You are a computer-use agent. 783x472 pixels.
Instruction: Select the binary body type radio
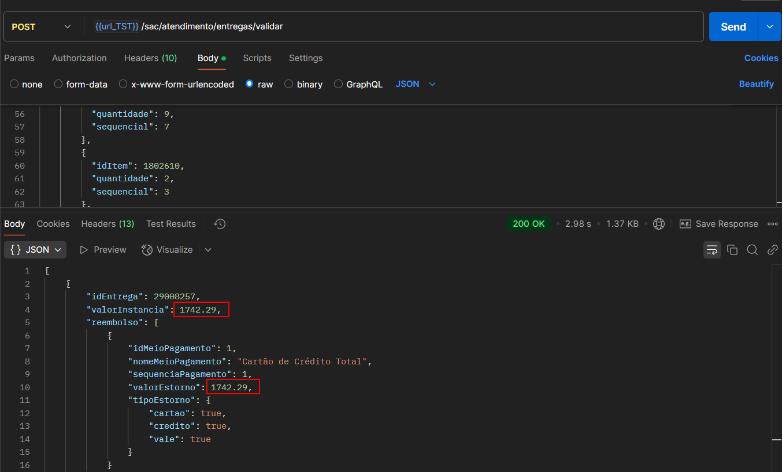(x=290, y=85)
